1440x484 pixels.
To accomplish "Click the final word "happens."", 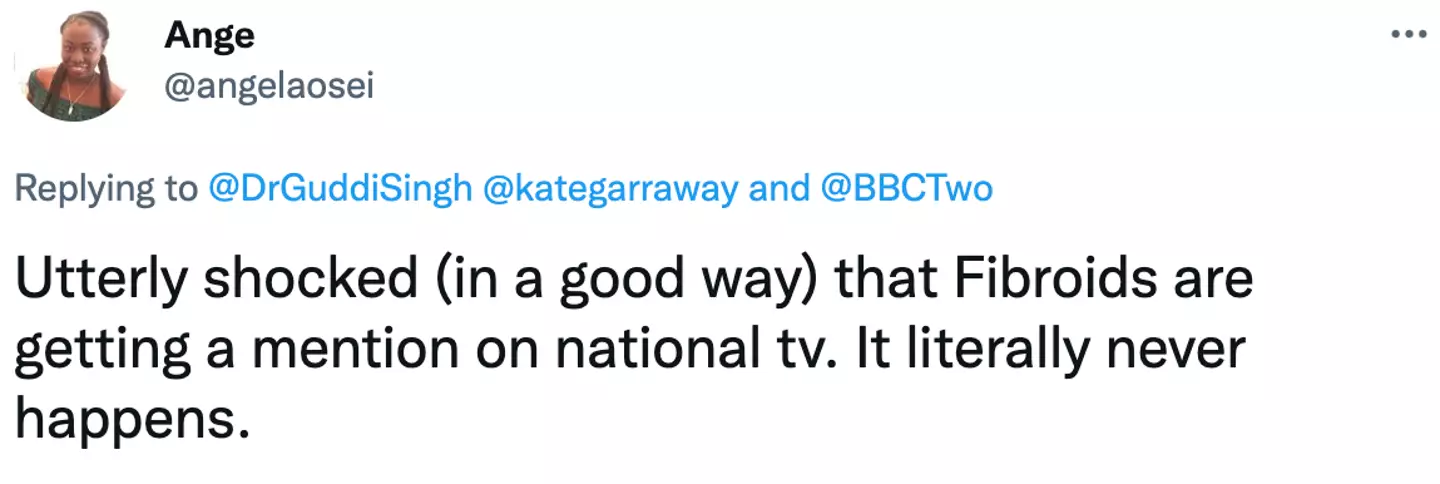I will tap(130, 422).
